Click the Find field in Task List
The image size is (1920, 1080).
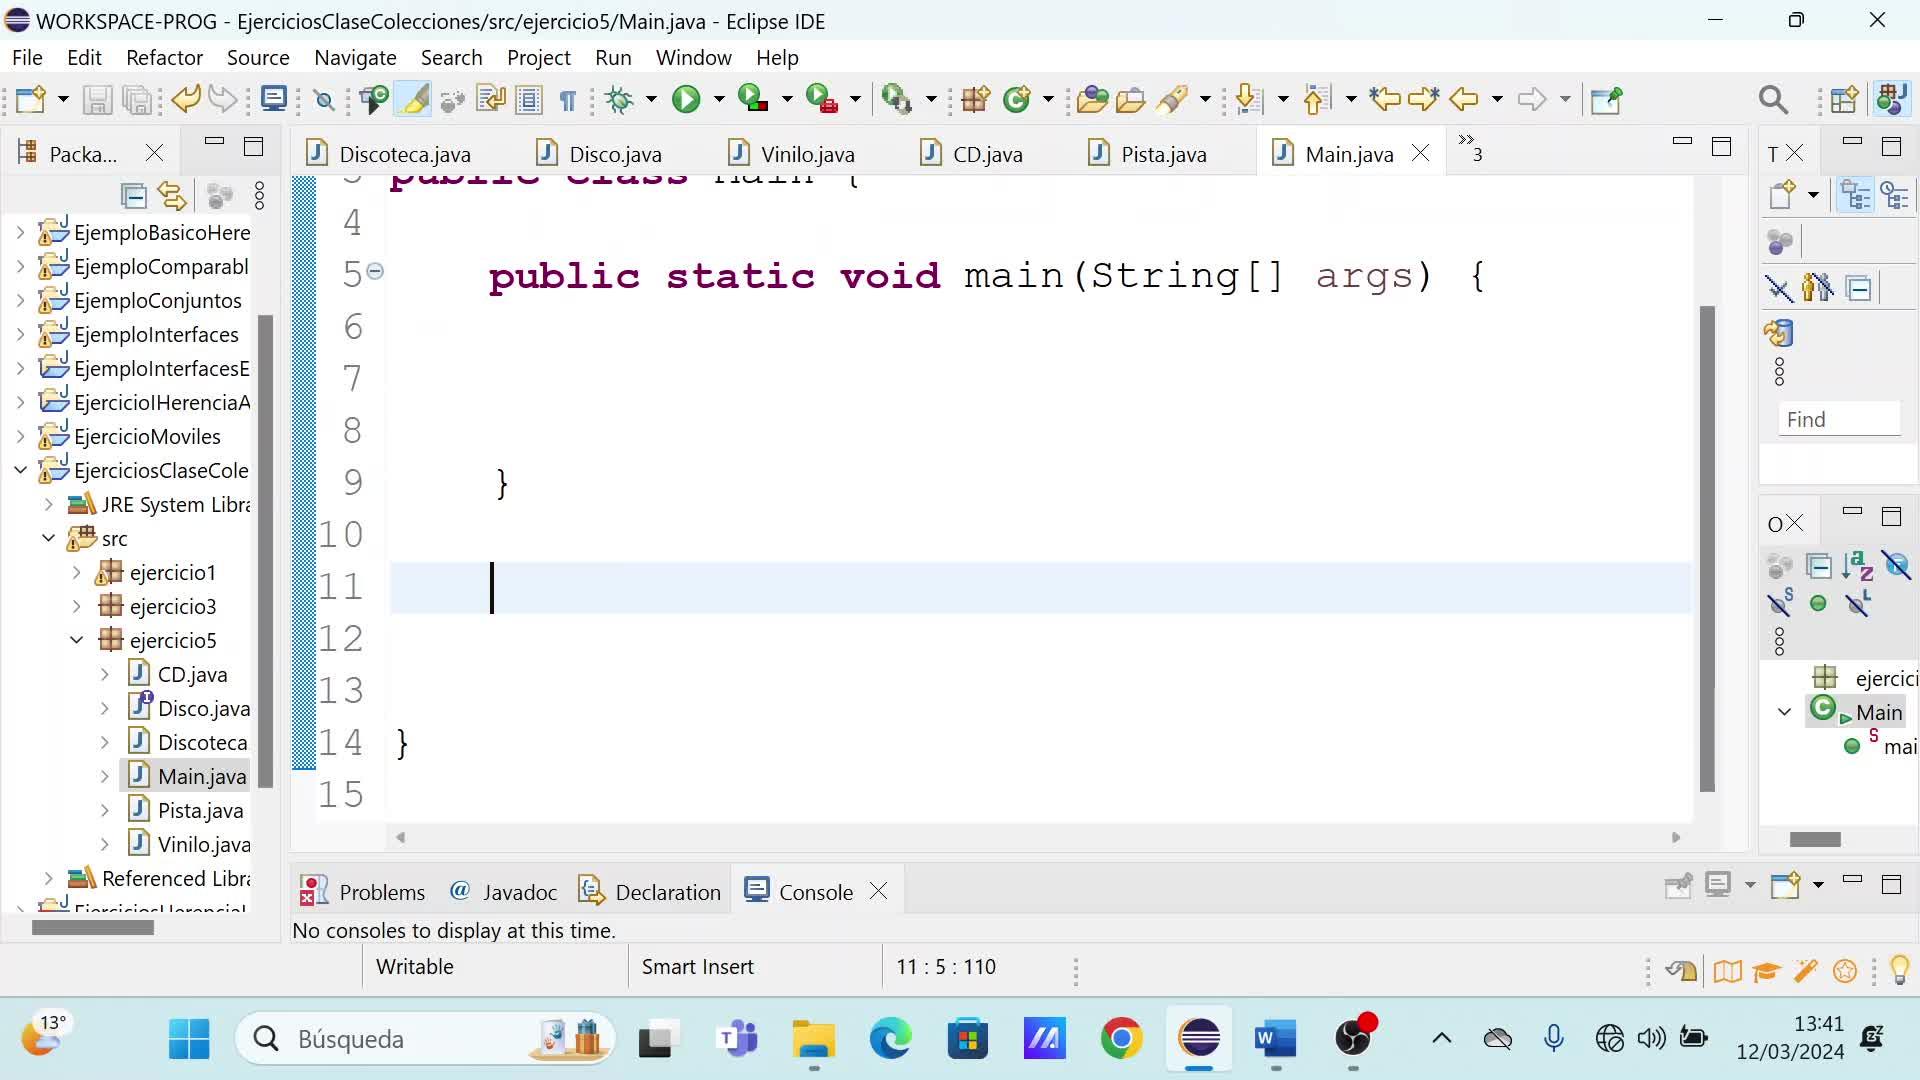pos(1838,419)
